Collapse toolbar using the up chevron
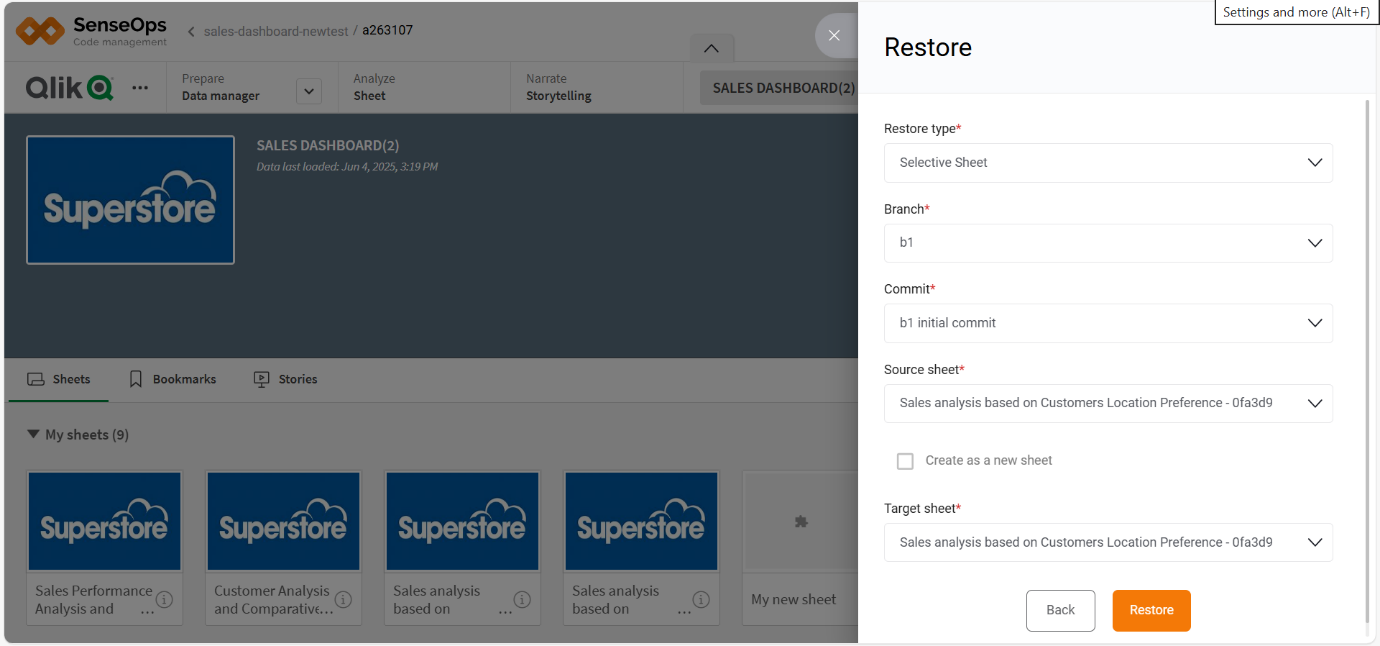The image size is (1380, 646). [711, 48]
